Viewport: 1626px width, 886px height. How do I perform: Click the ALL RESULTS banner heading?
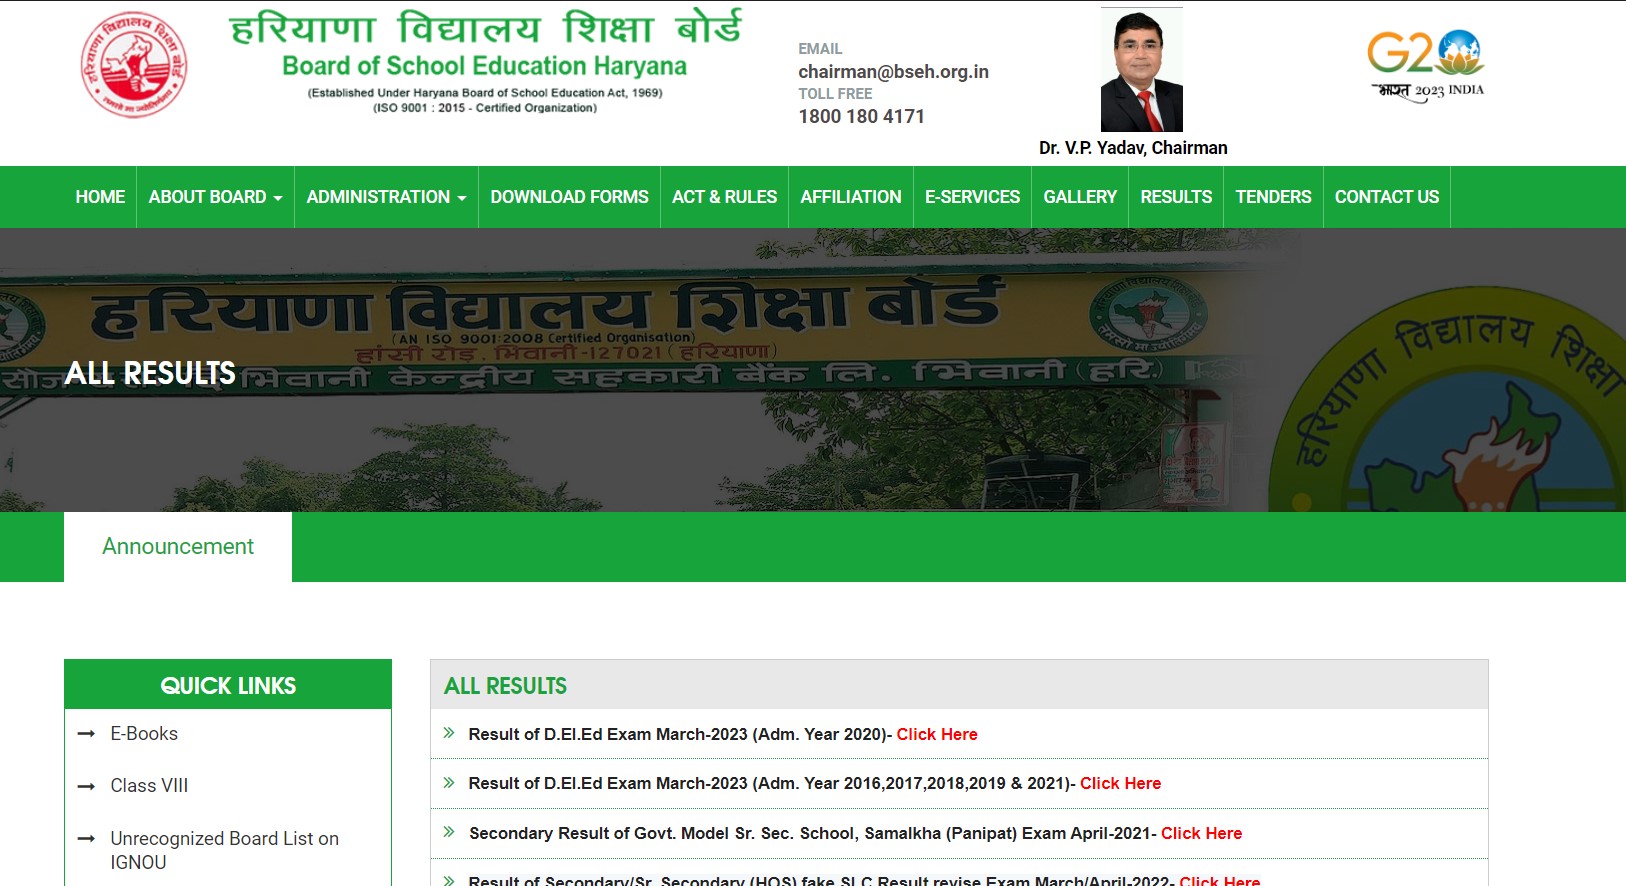(150, 373)
